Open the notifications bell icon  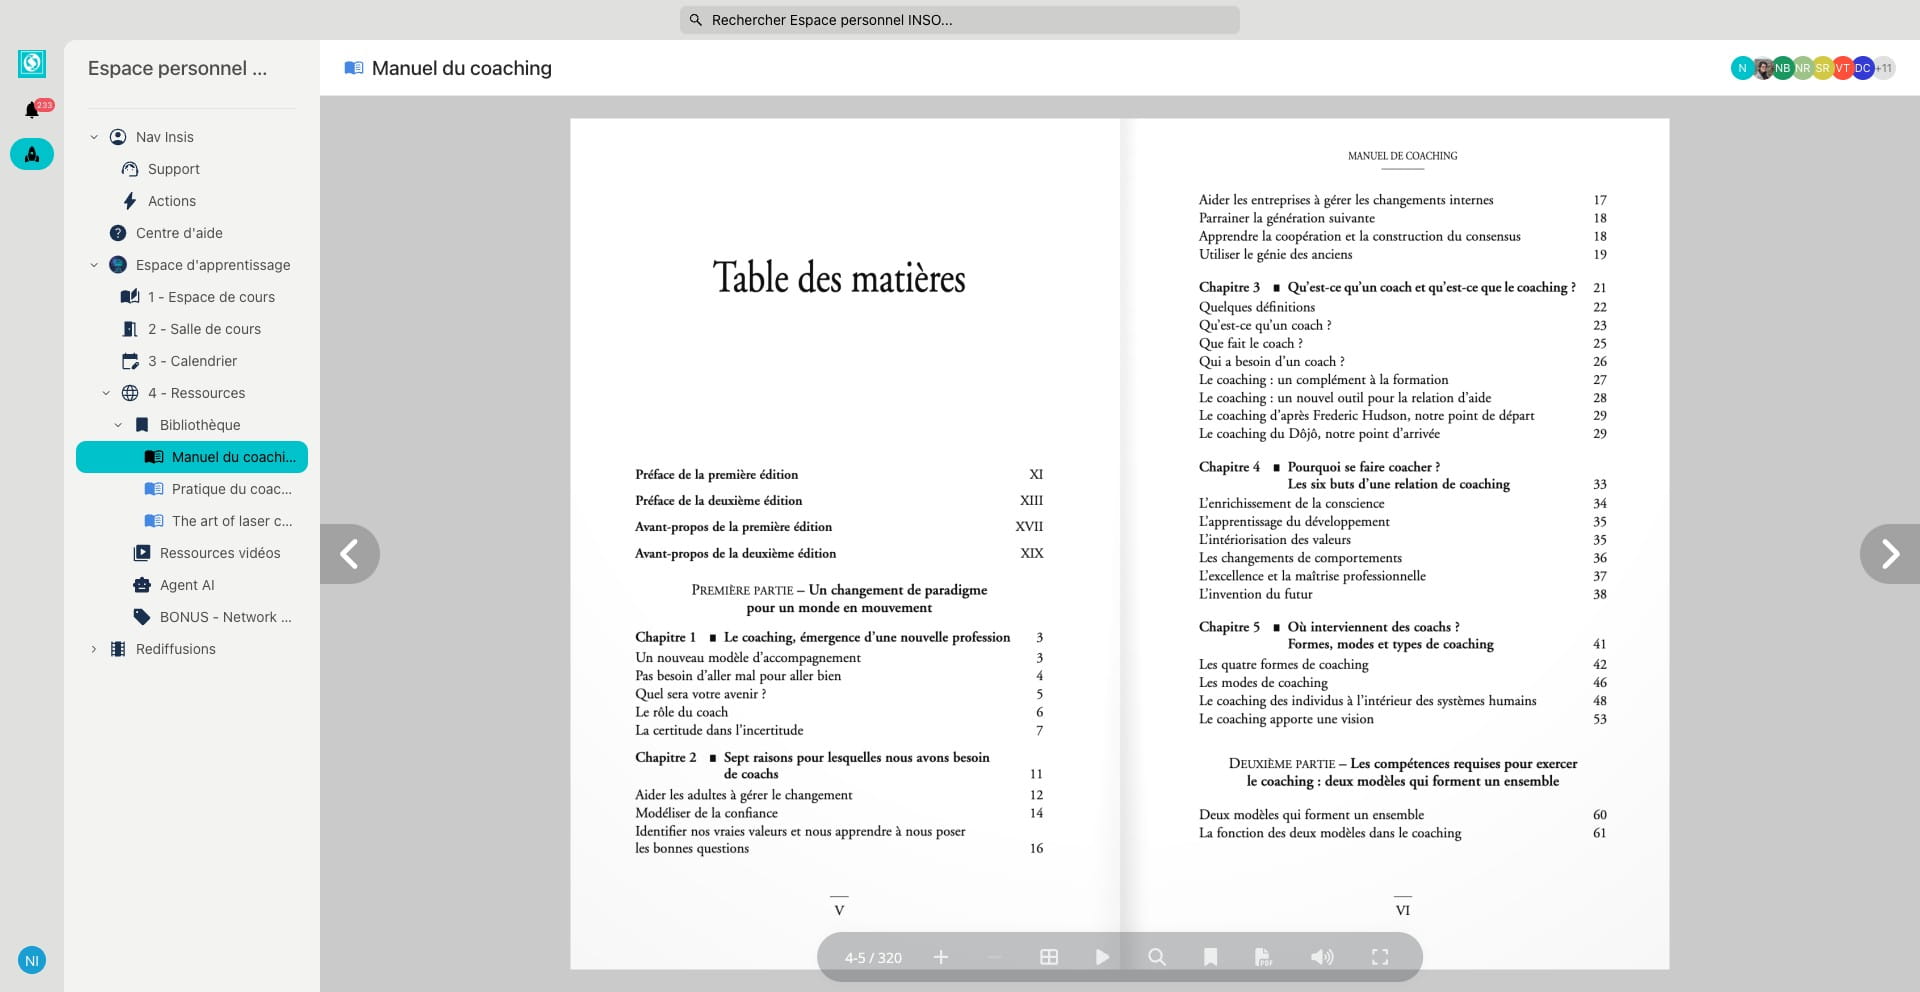[32, 110]
